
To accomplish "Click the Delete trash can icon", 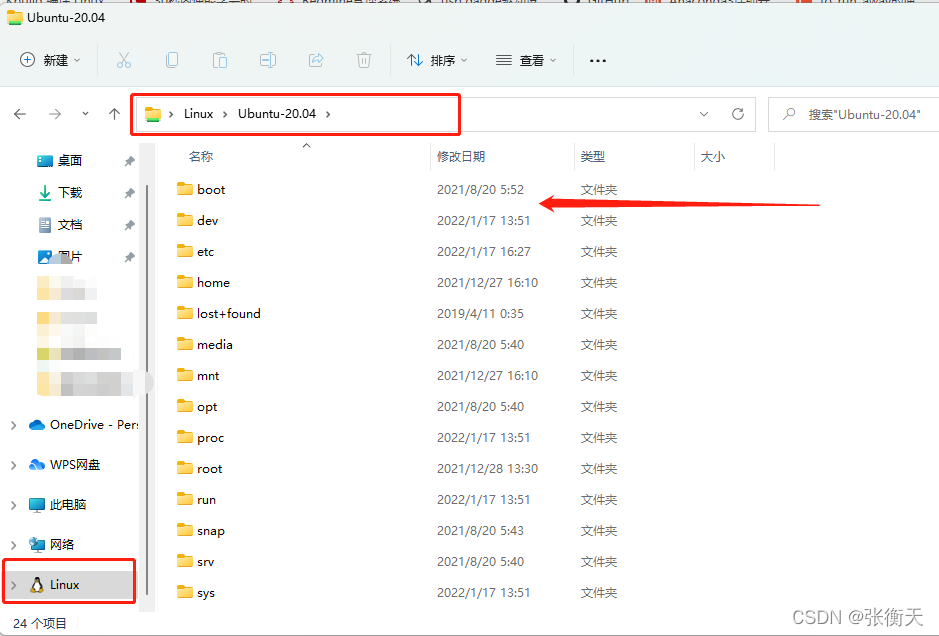I will (364, 60).
